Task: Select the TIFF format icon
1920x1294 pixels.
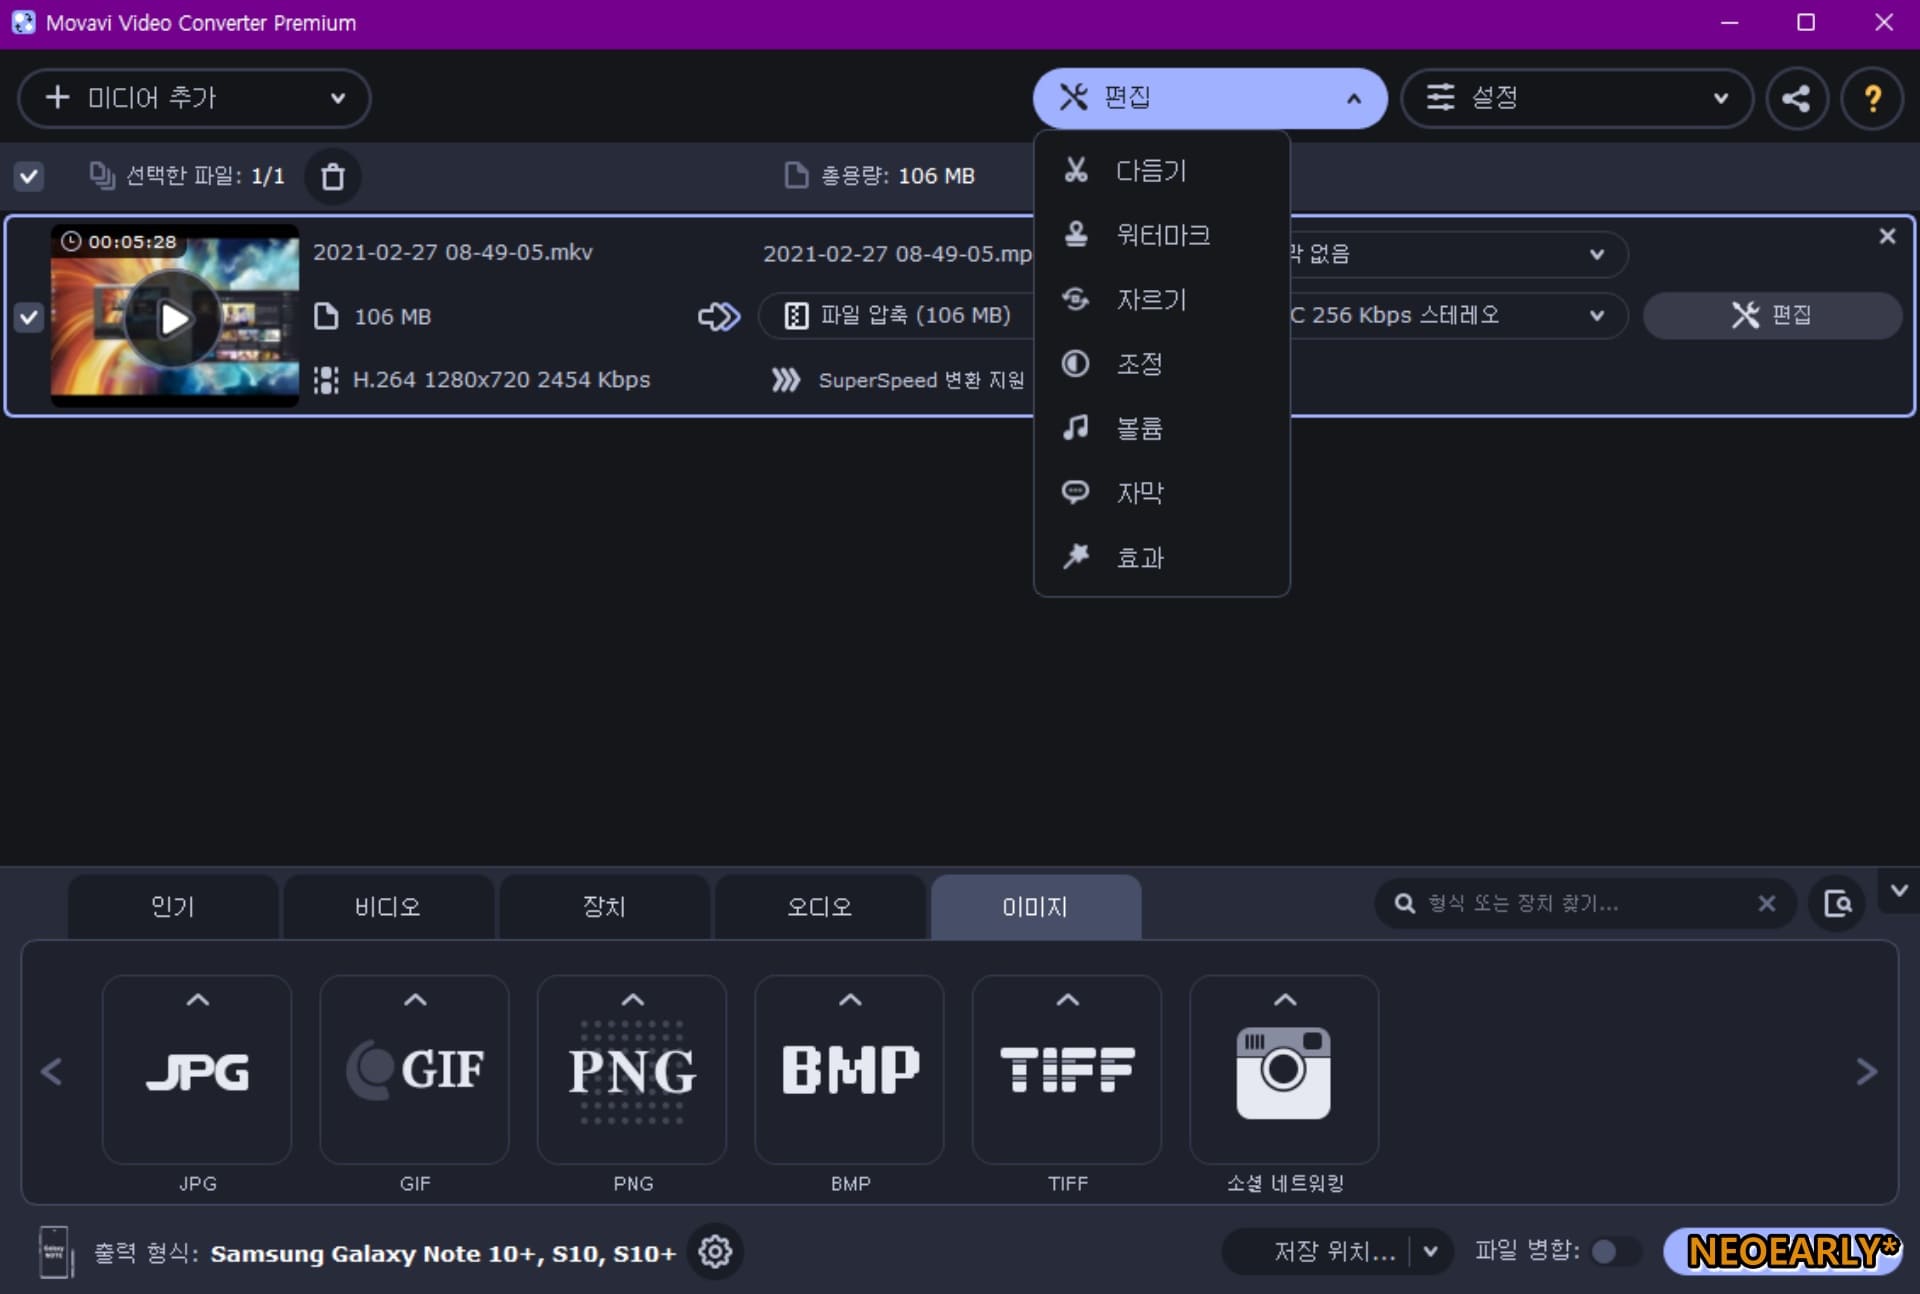Action: click(1067, 1071)
